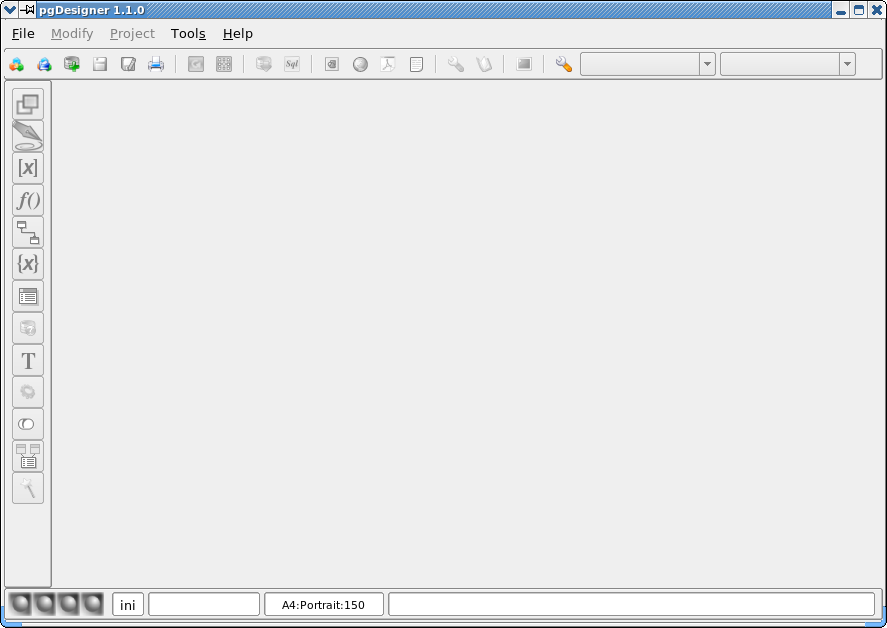887x628 pixels.
Task: Click the curly braces {x} tool
Action: point(28,264)
